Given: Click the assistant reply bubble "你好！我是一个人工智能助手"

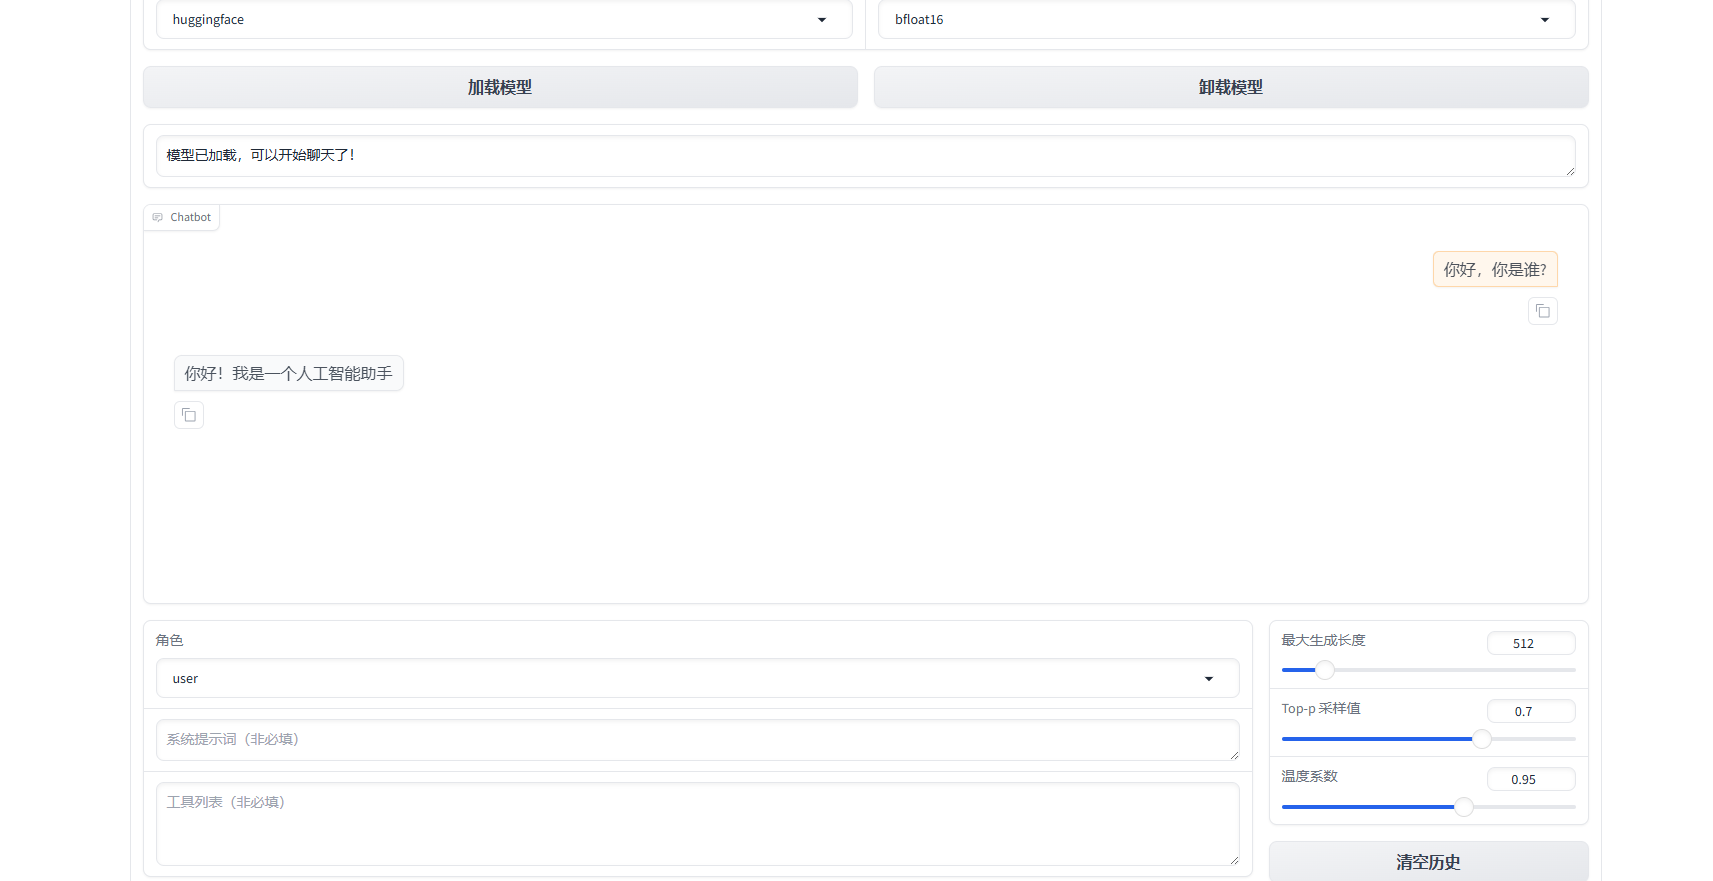Looking at the screenshot, I should [288, 374].
